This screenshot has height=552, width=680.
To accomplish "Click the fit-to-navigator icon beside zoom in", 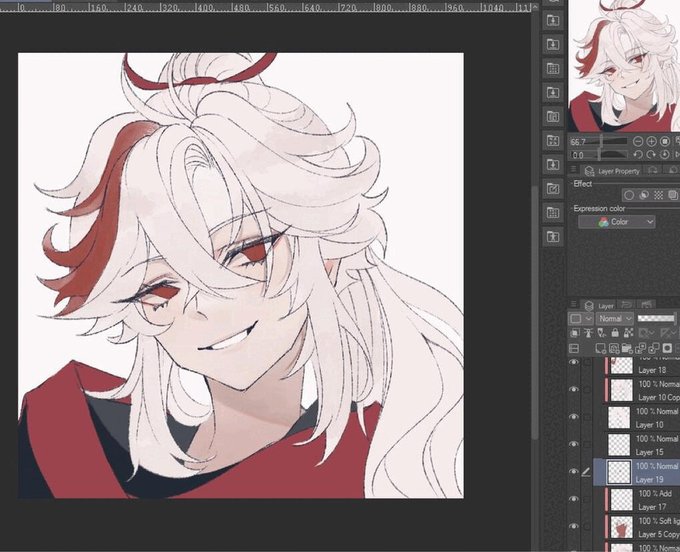I will click(665, 141).
